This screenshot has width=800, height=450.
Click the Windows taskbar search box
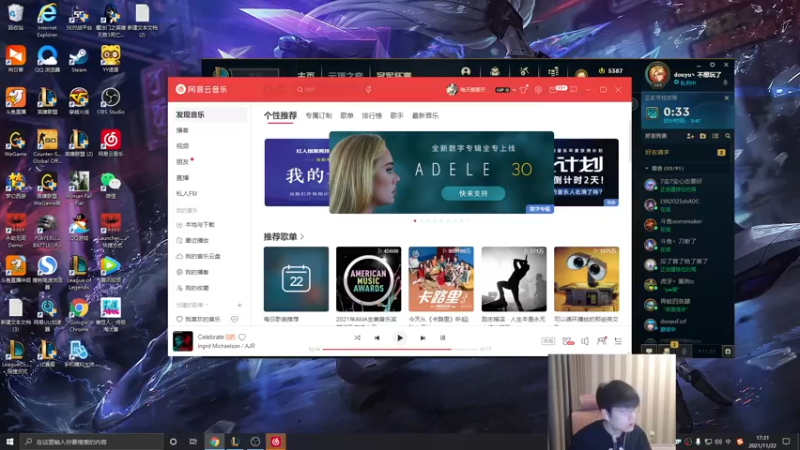(92, 442)
